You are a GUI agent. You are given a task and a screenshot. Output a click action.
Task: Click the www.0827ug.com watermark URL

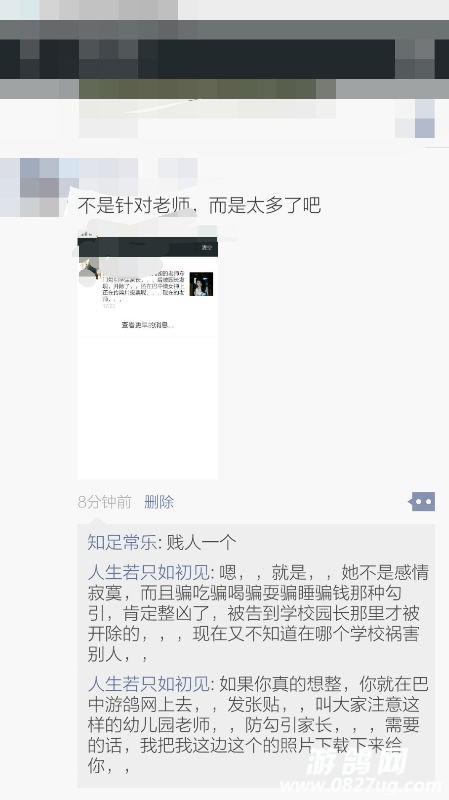(361, 786)
